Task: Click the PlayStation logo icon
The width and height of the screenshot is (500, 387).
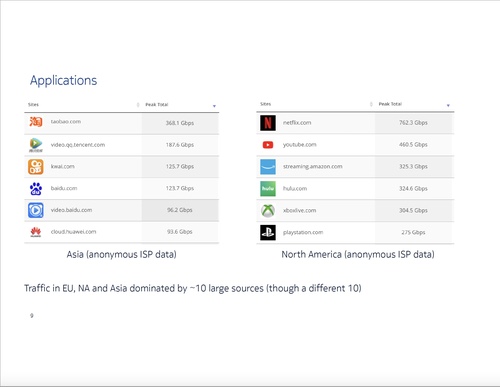Action: [268, 232]
